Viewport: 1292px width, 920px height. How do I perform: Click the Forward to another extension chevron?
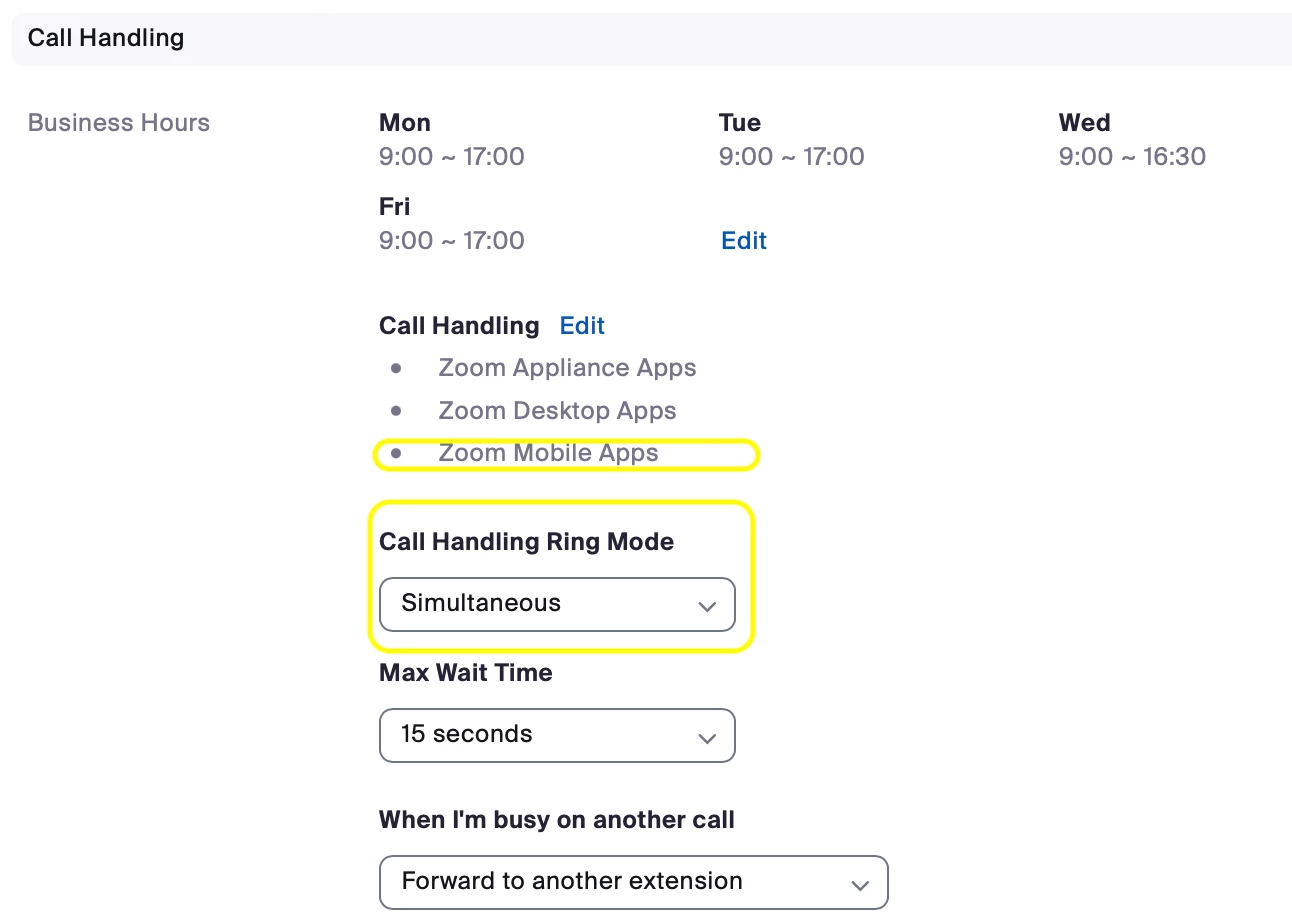(x=859, y=885)
